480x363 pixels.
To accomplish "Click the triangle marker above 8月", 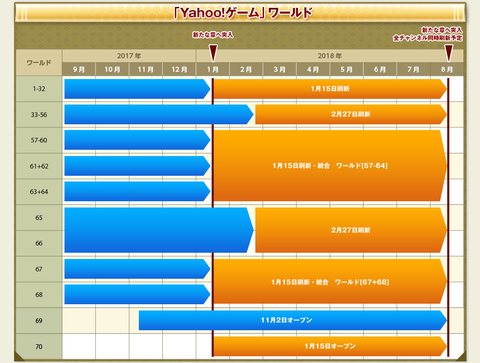I will [449, 53].
